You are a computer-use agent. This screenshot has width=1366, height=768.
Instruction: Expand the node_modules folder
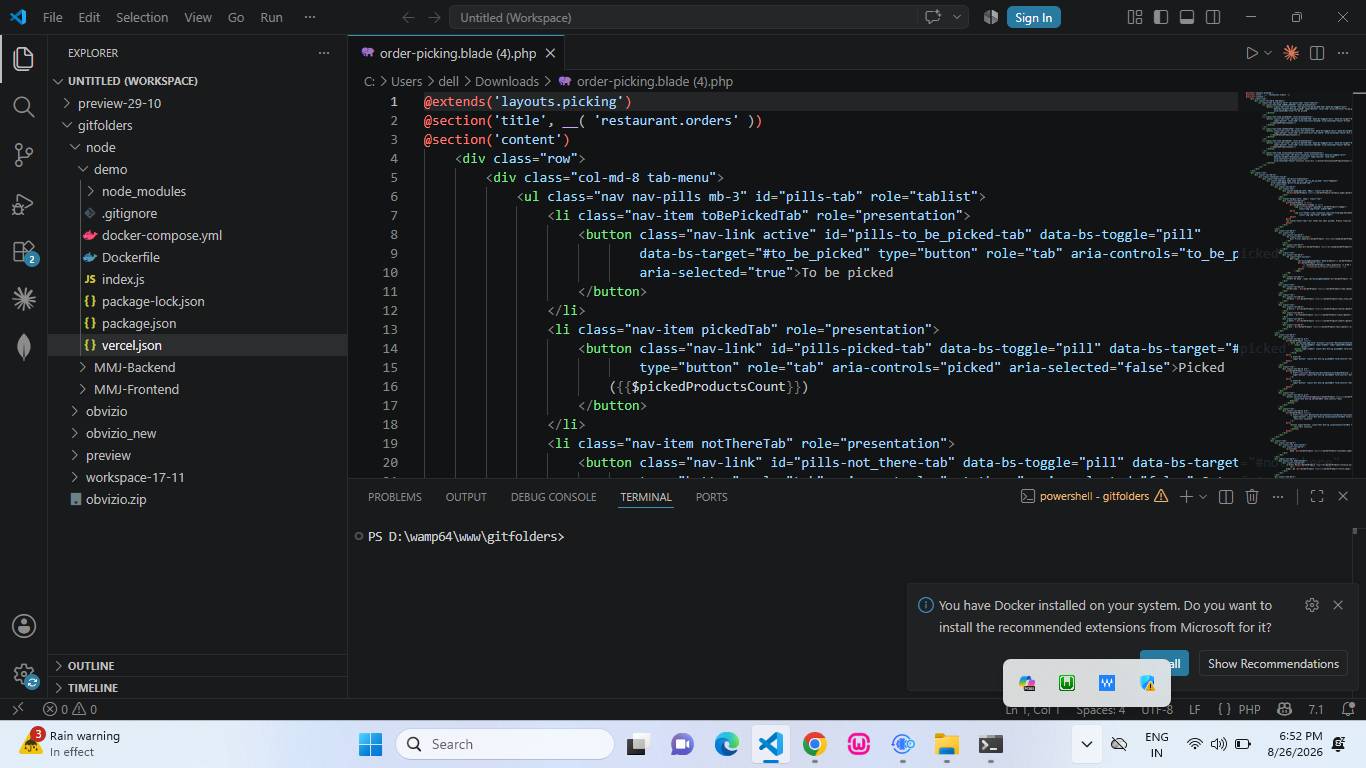coord(144,191)
